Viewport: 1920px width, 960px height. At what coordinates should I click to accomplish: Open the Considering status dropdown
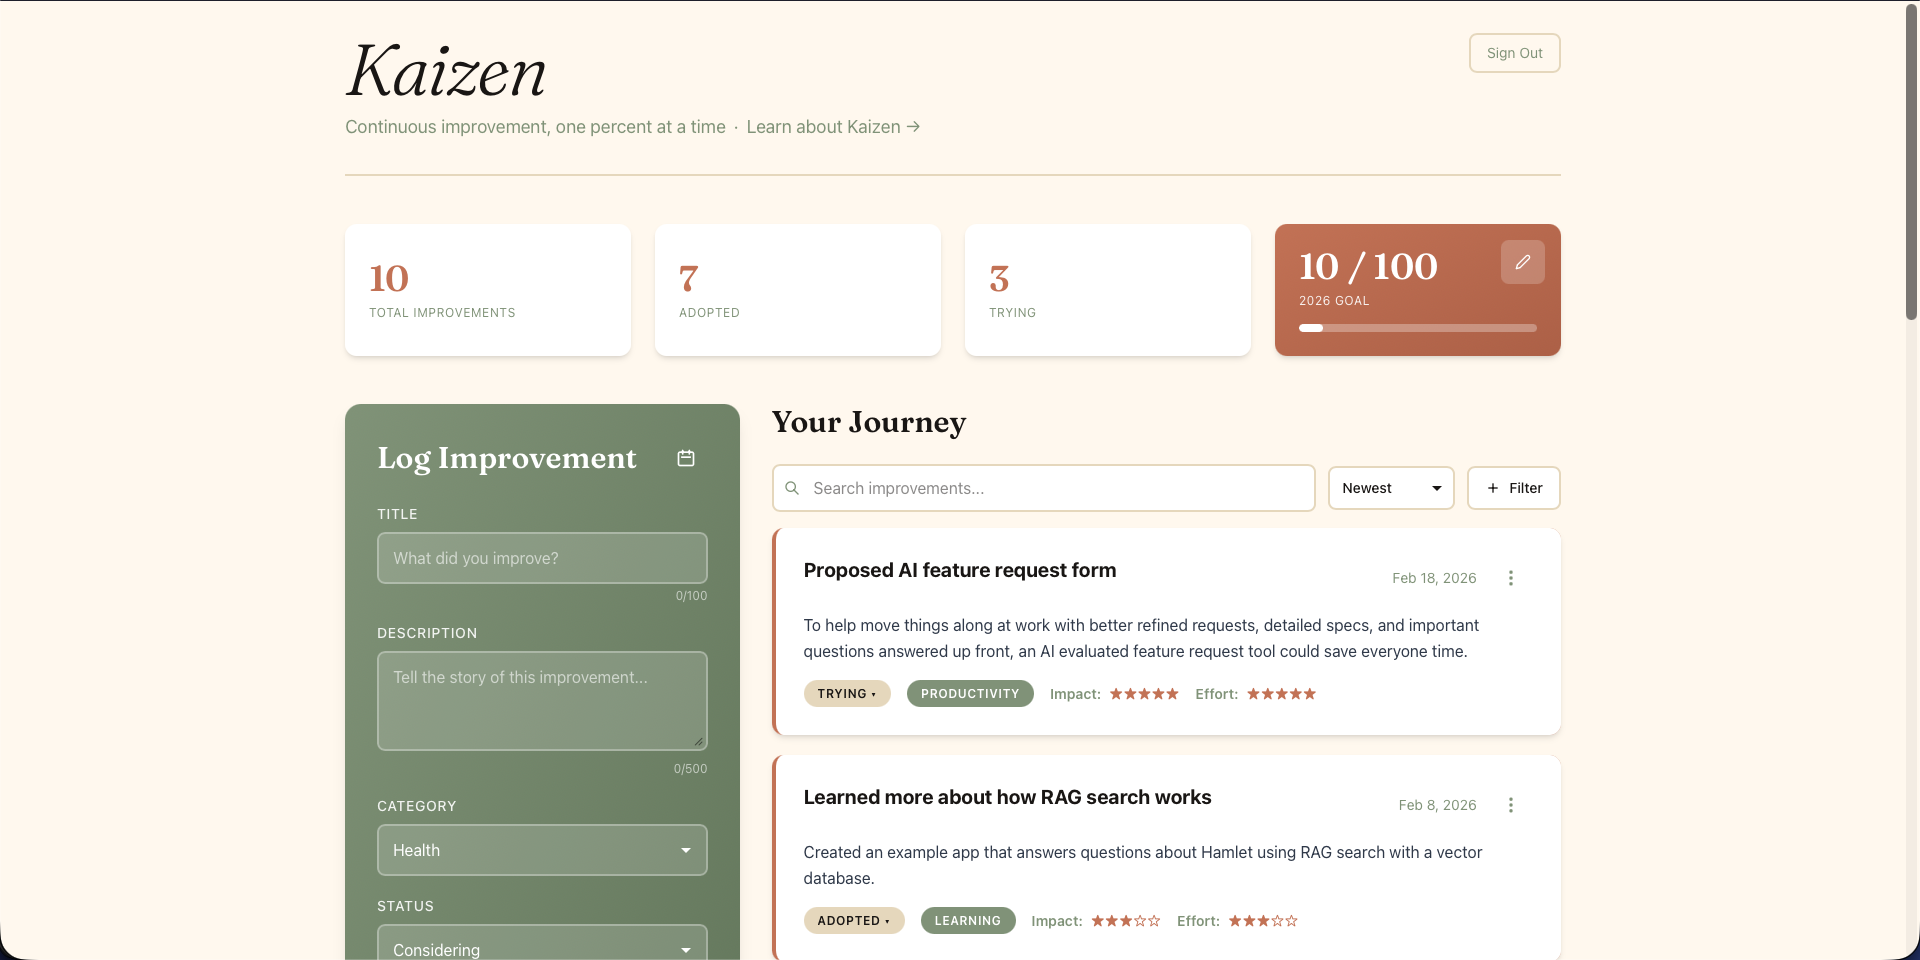point(541,948)
